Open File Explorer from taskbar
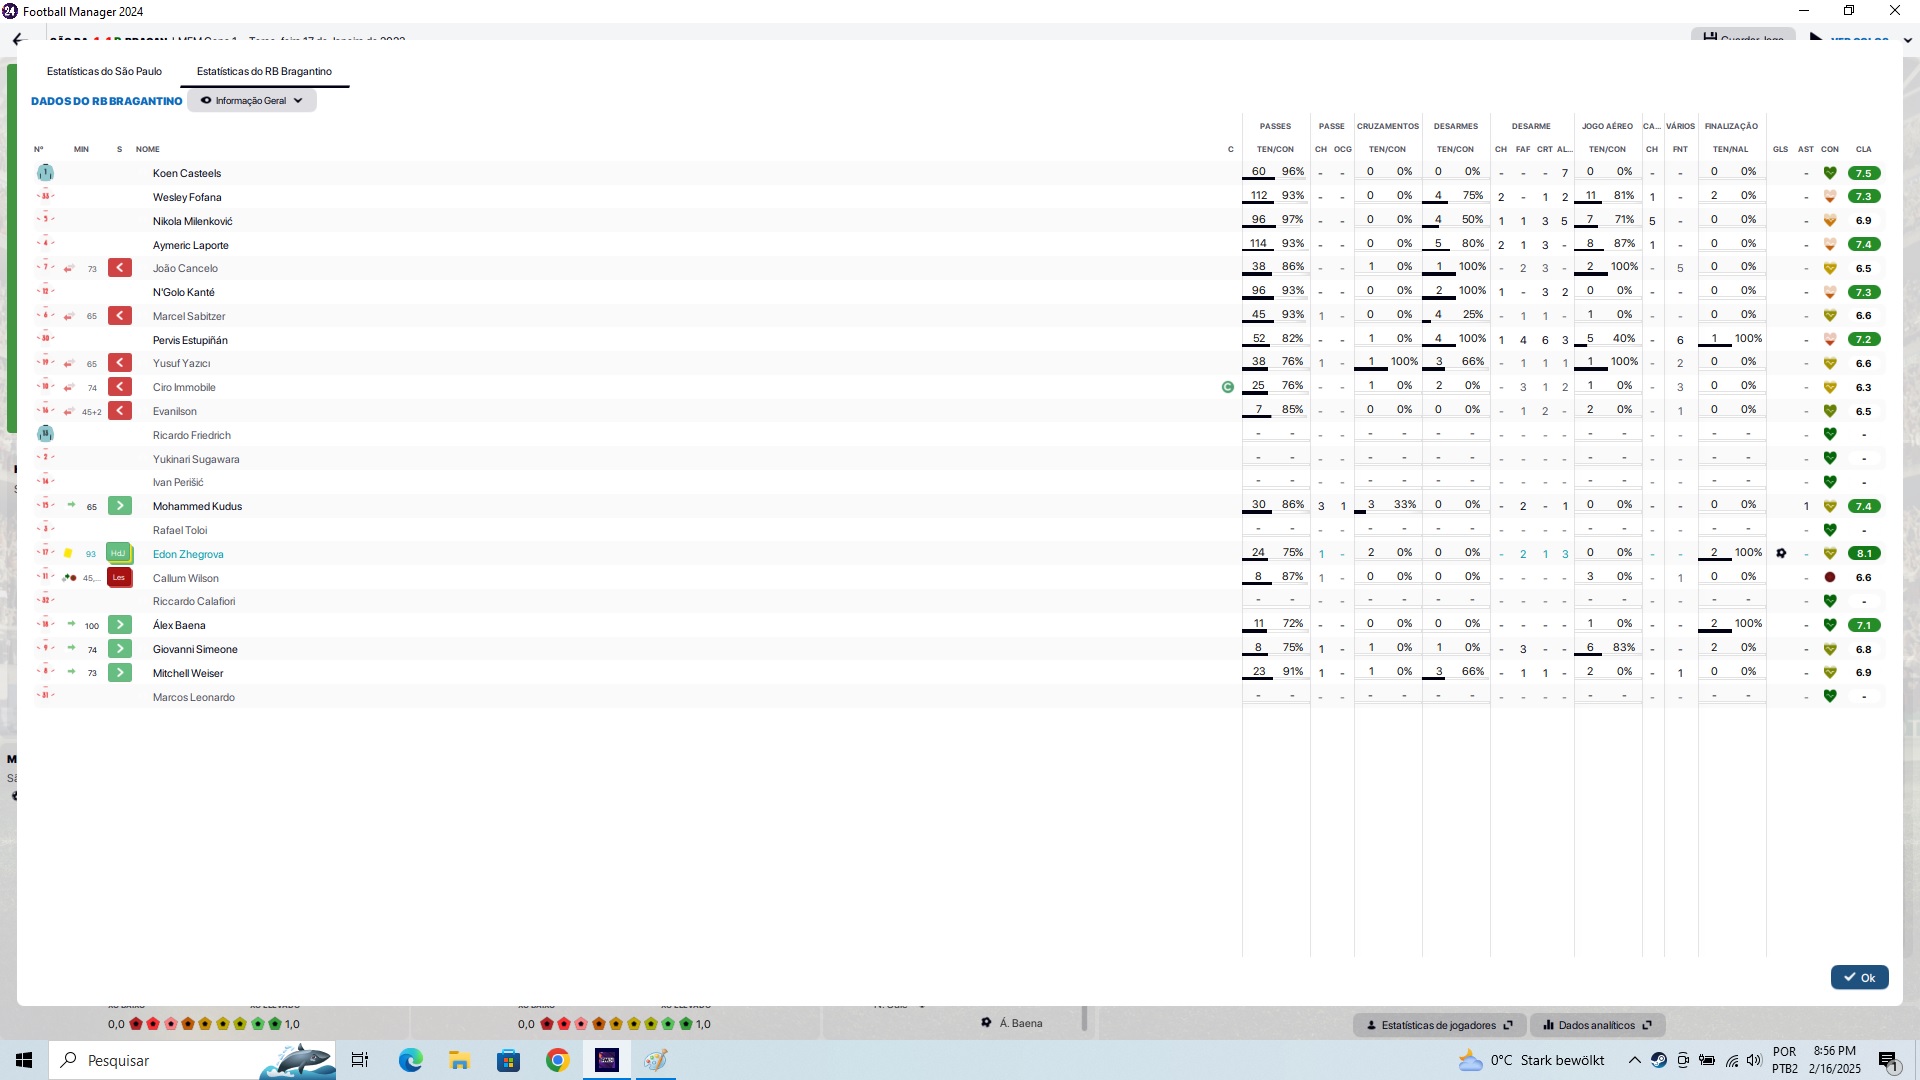 pos(460,1060)
